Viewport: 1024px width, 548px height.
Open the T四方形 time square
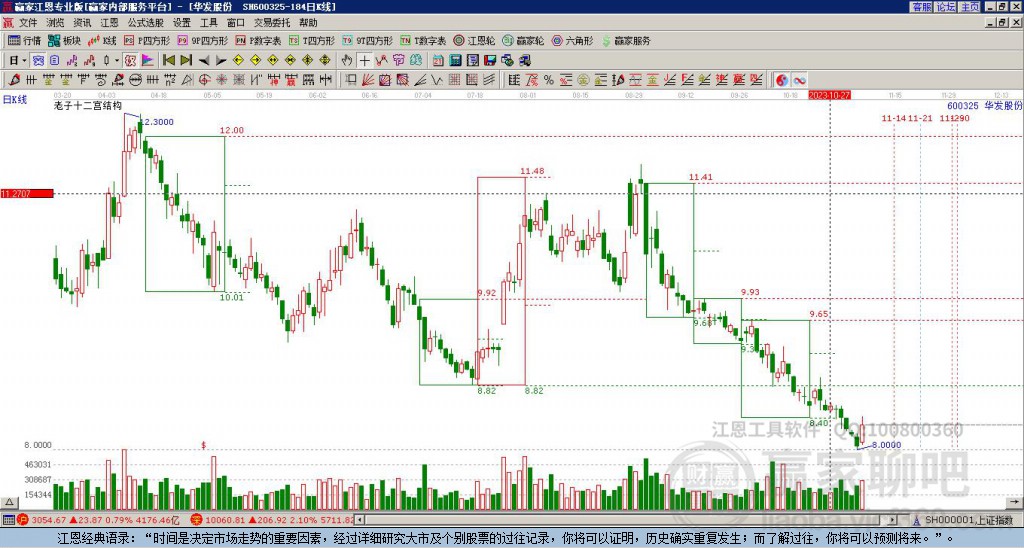click(311, 40)
